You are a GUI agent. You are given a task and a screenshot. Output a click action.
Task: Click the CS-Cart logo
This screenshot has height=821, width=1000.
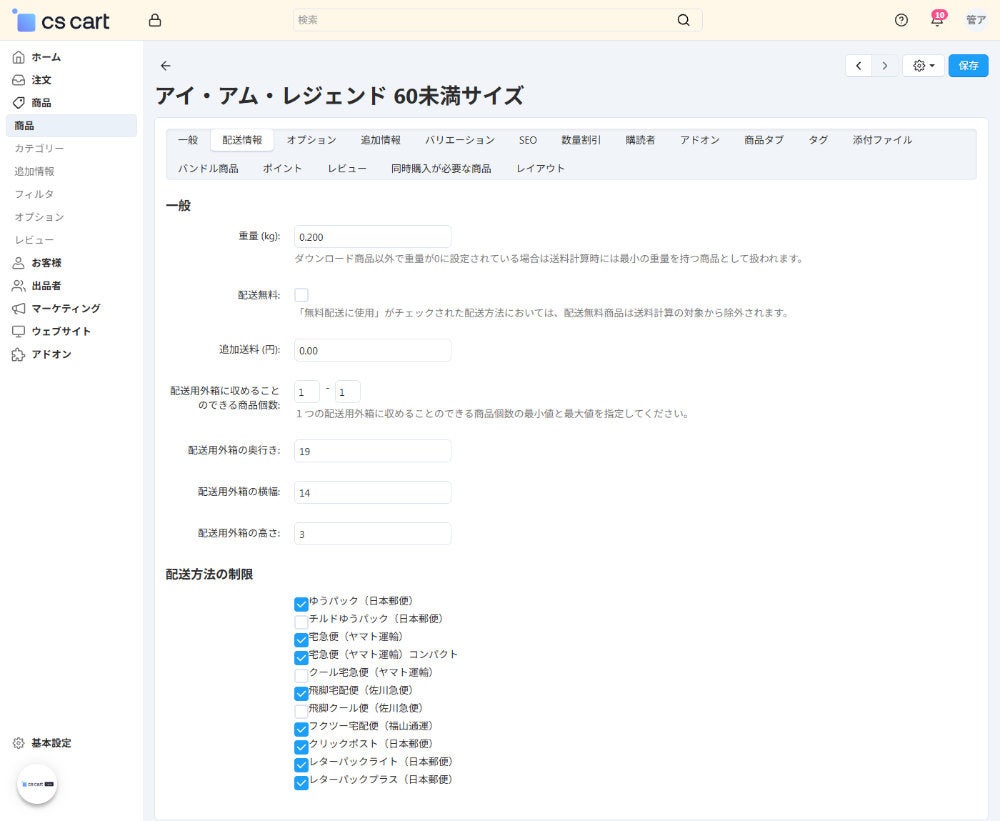[x=61, y=21]
